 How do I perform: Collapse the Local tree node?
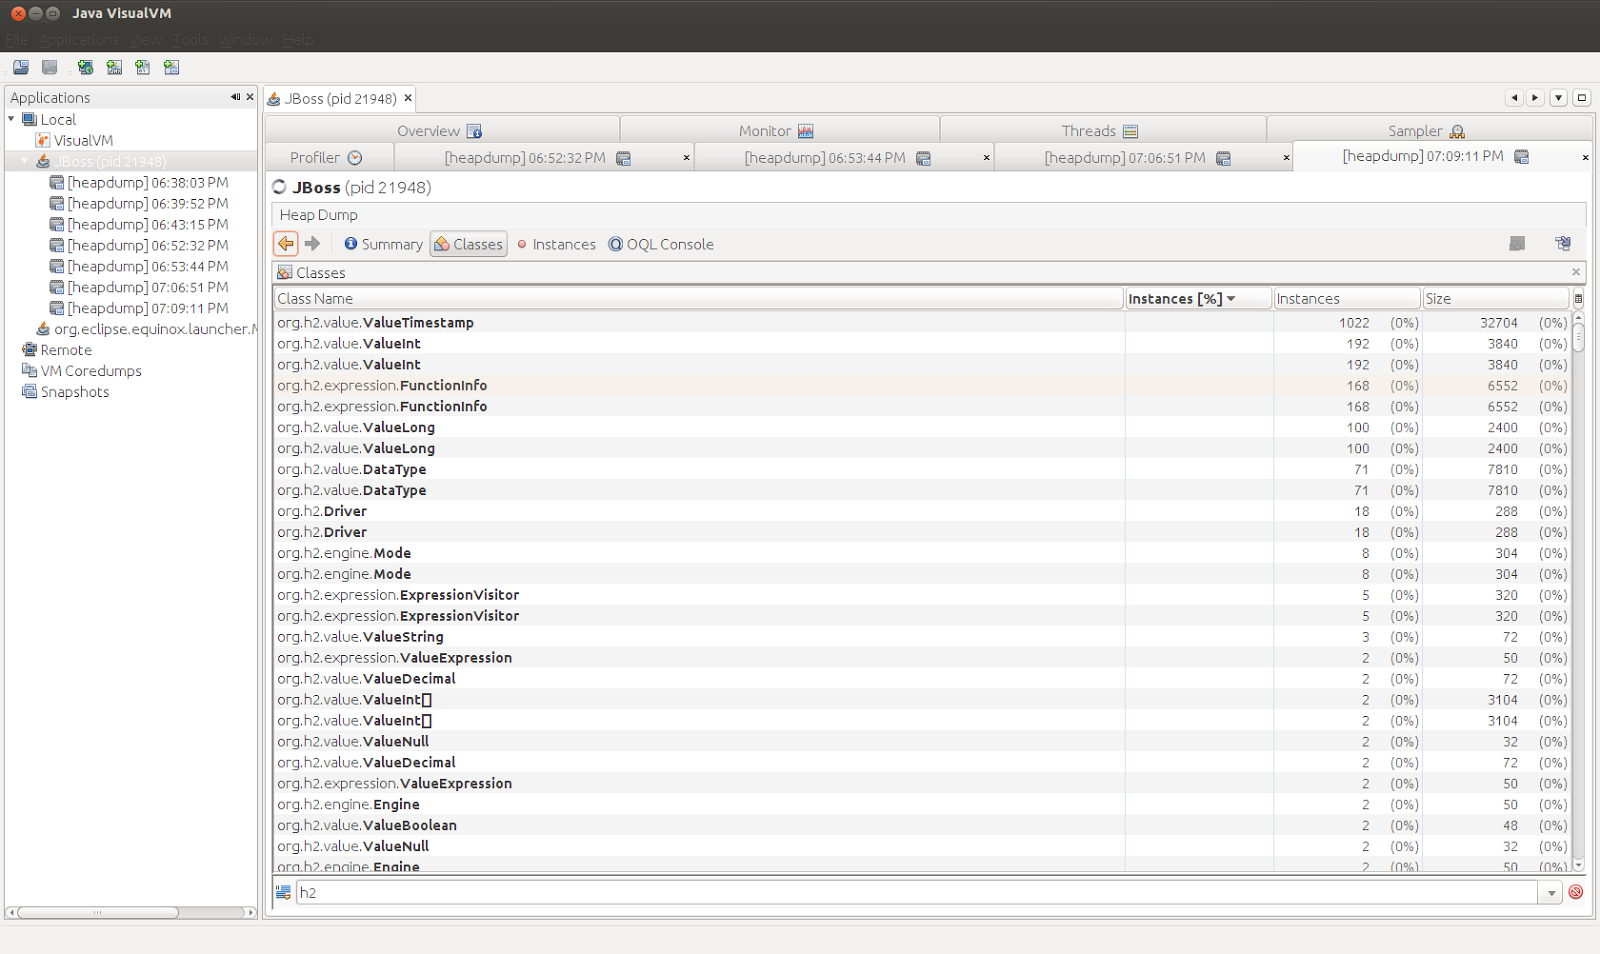12,119
